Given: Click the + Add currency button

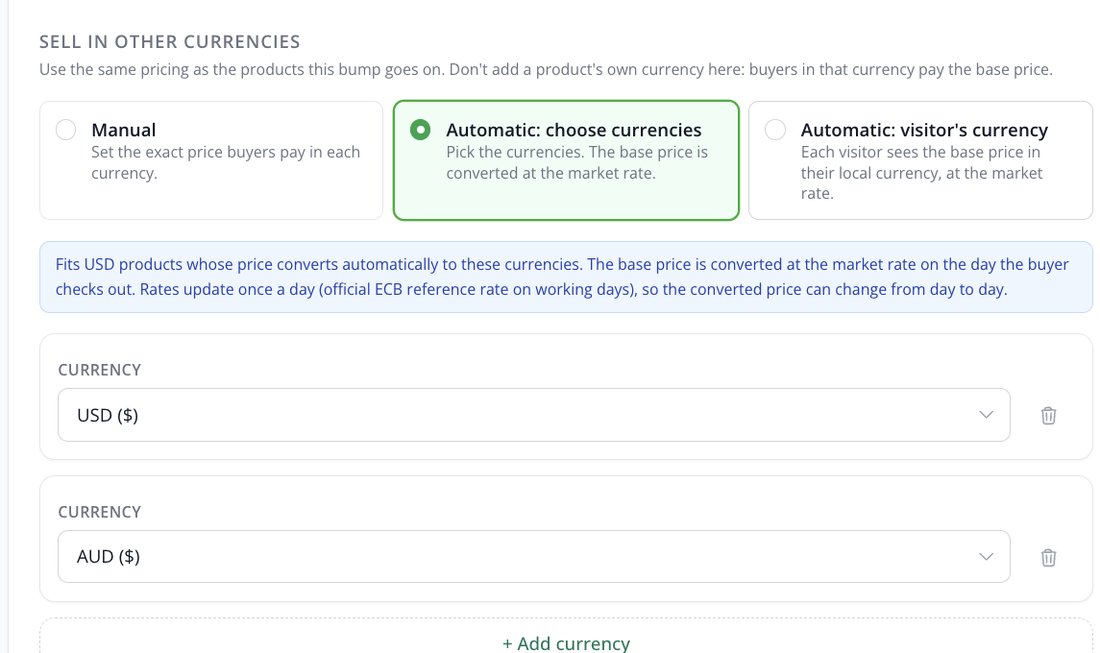Looking at the screenshot, I should (x=566, y=642).
